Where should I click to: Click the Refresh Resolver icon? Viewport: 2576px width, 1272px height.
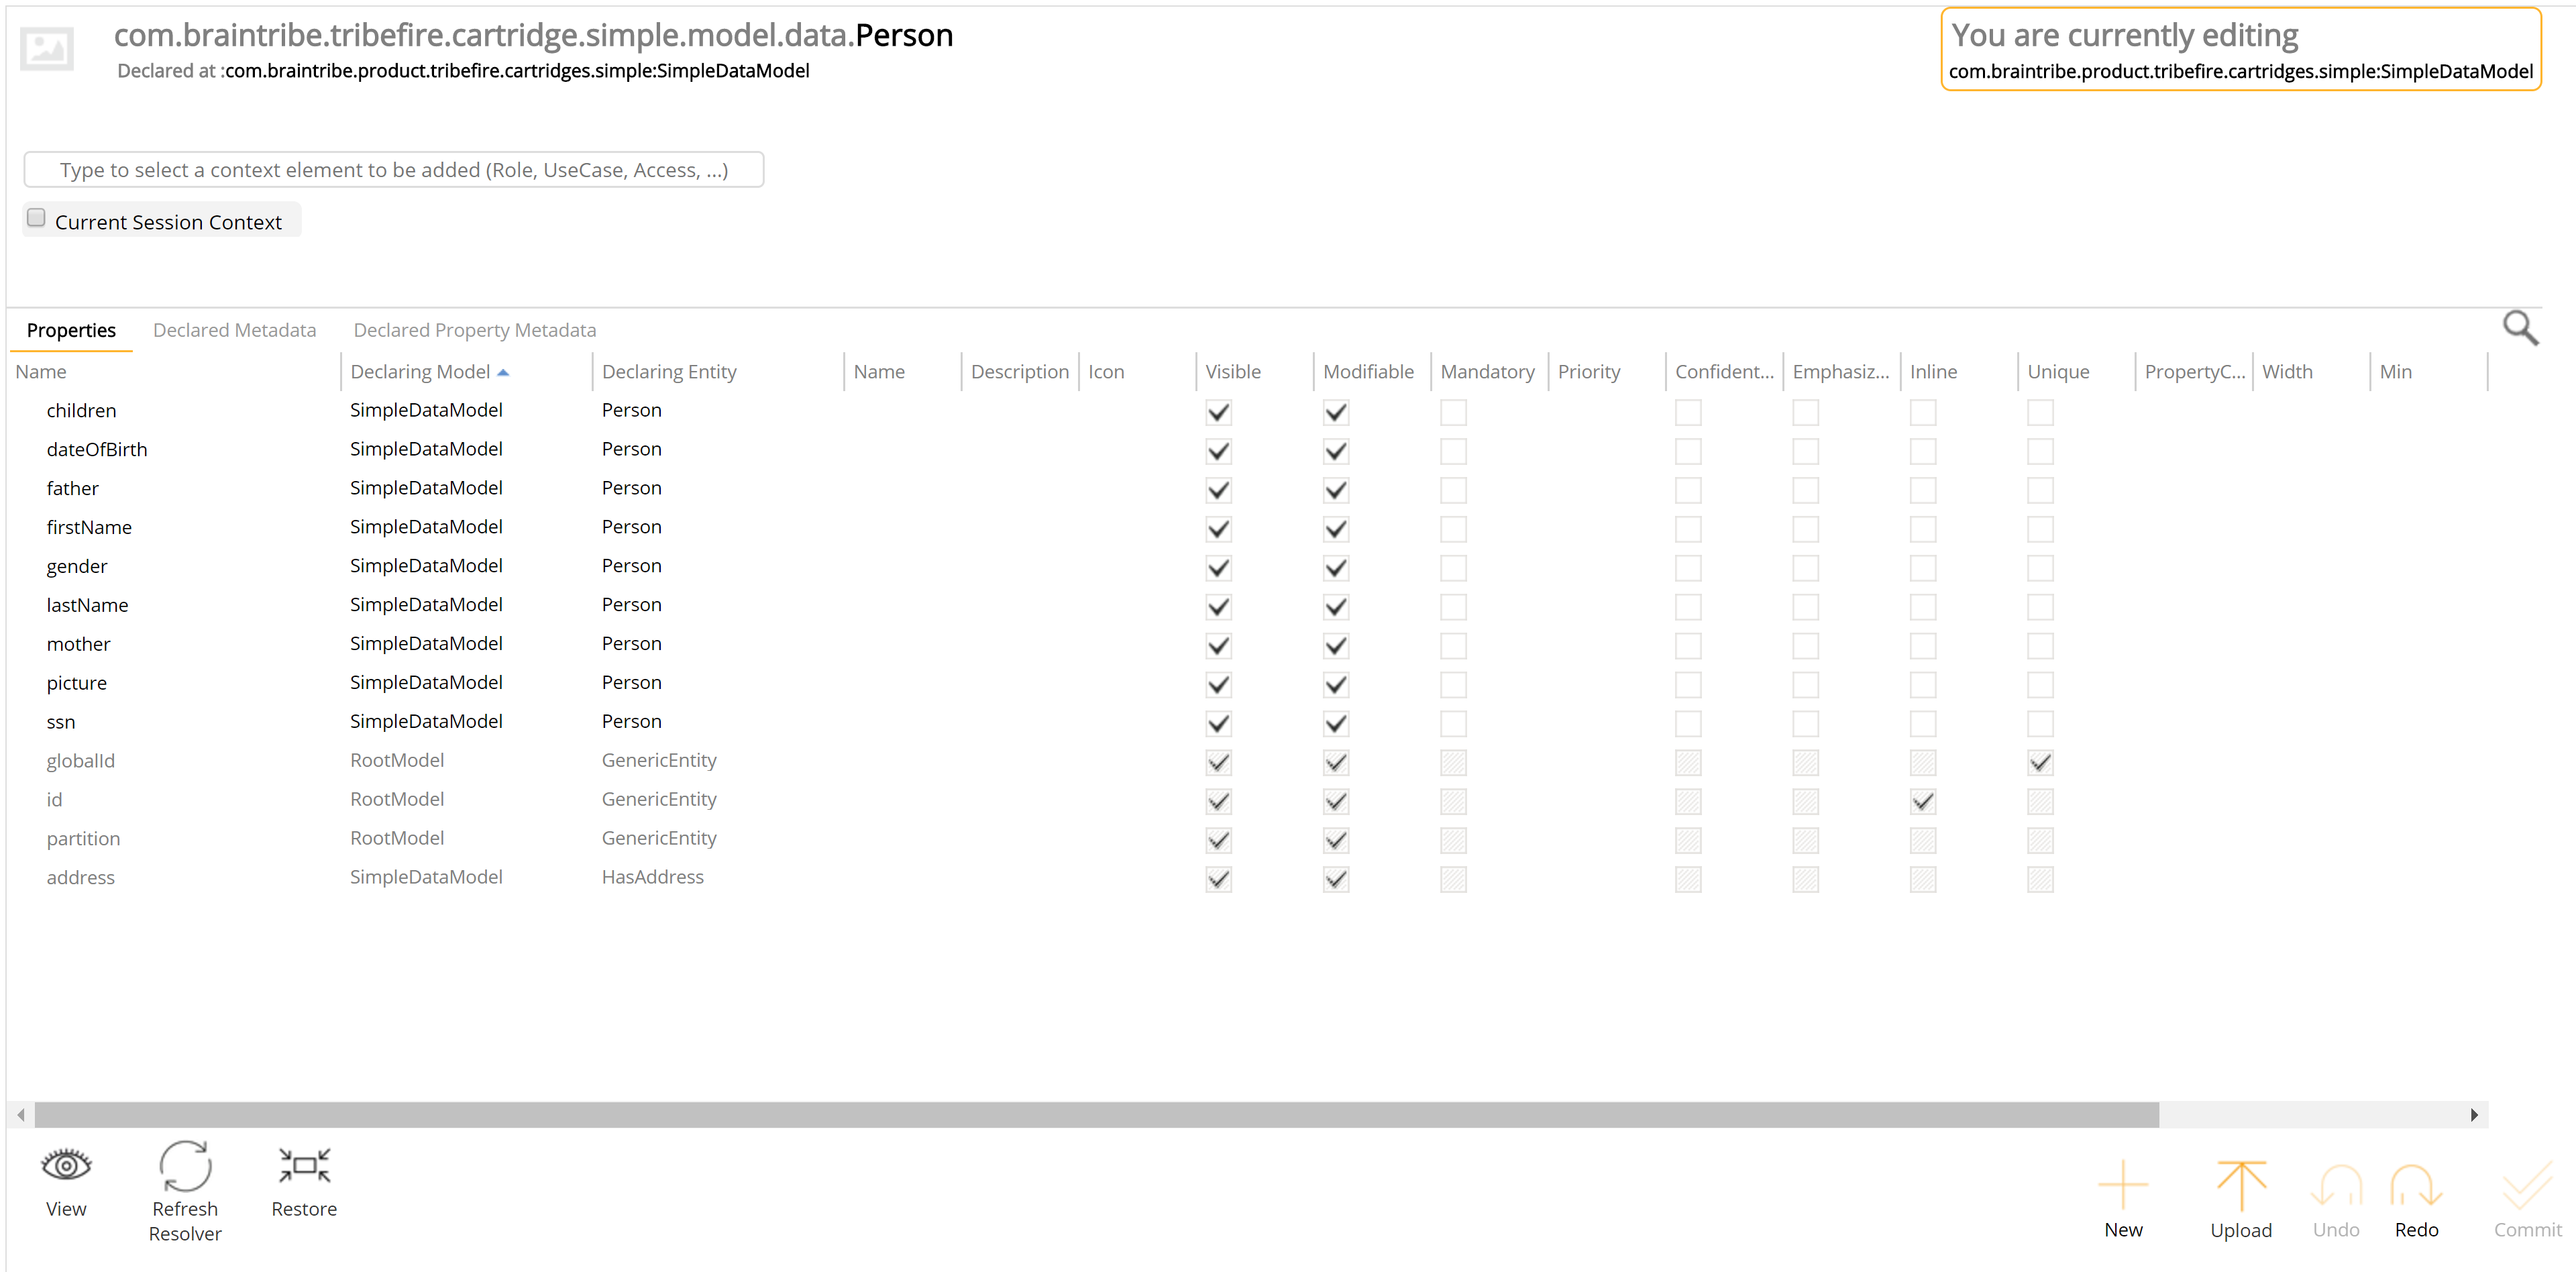(x=185, y=1167)
